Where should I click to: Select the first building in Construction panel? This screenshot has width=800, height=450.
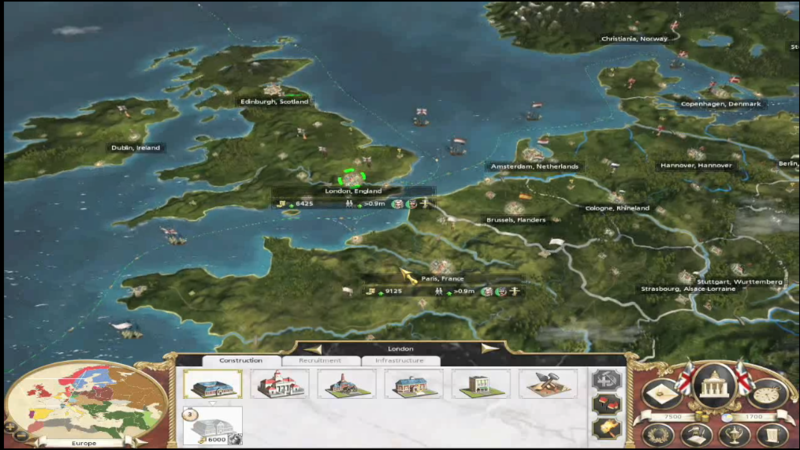[212, 384]
